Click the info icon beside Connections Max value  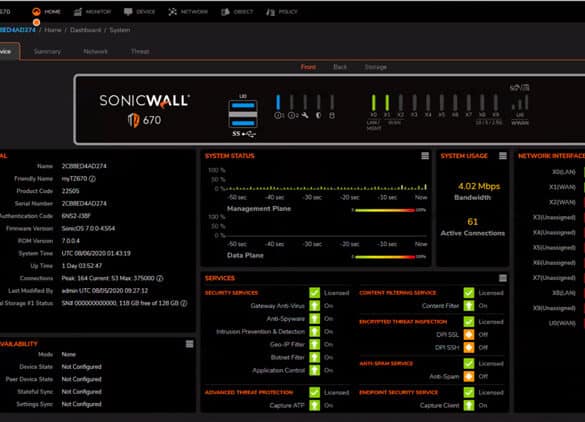(x=160, y=278)
